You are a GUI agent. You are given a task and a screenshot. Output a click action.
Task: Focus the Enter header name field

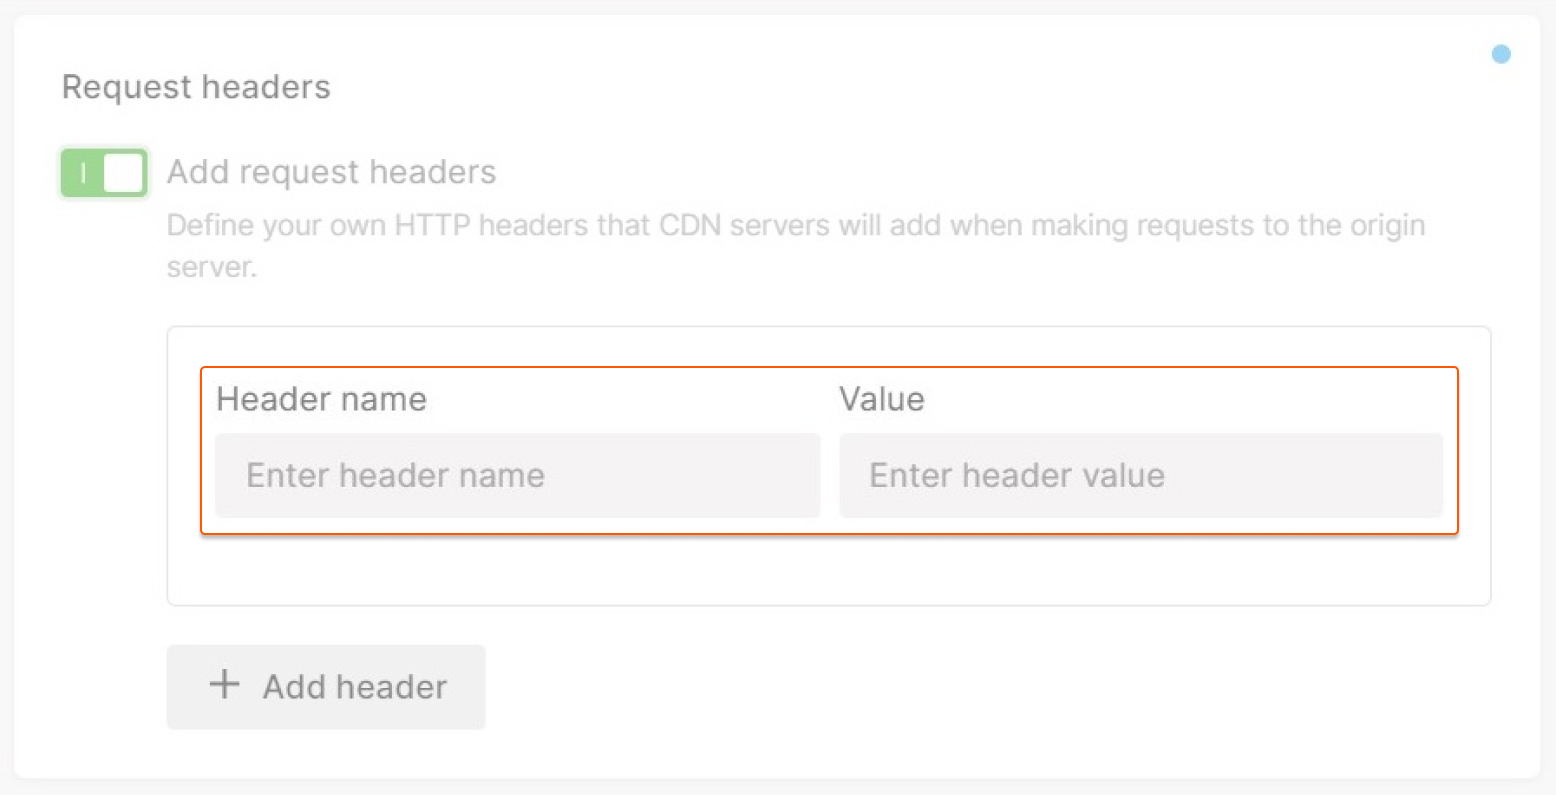coord(517,475)
